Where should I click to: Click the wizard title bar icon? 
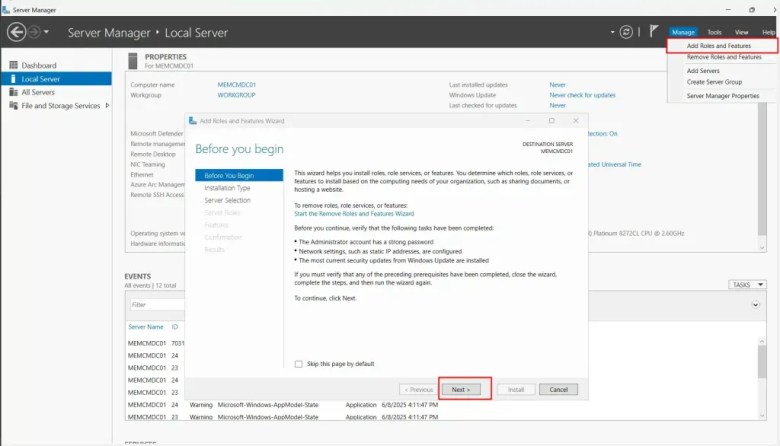coord(193,120)
